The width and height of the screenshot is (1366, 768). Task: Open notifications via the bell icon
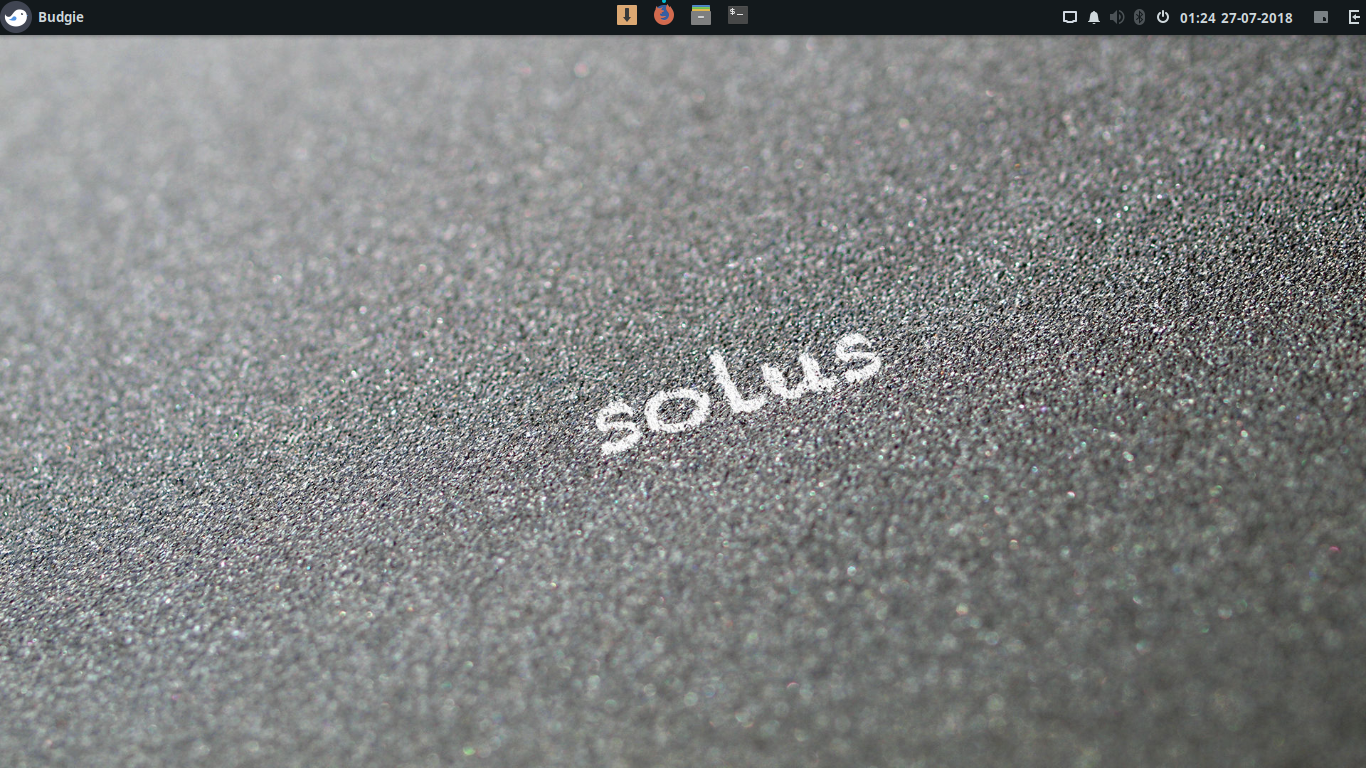1094,17
